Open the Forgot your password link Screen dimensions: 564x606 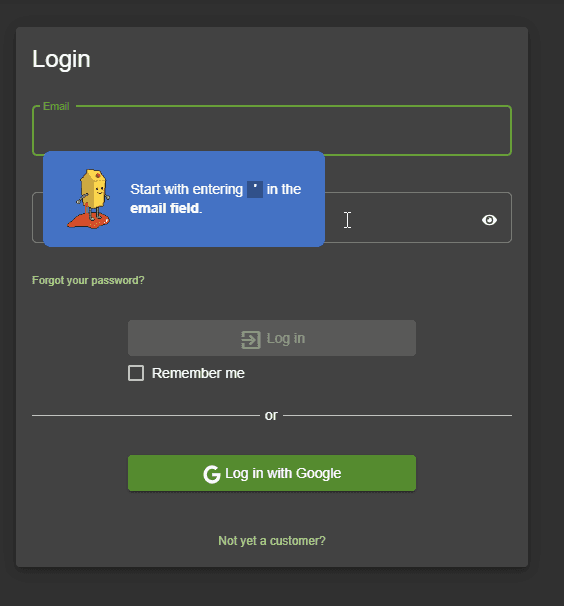[x=88, y=280]
